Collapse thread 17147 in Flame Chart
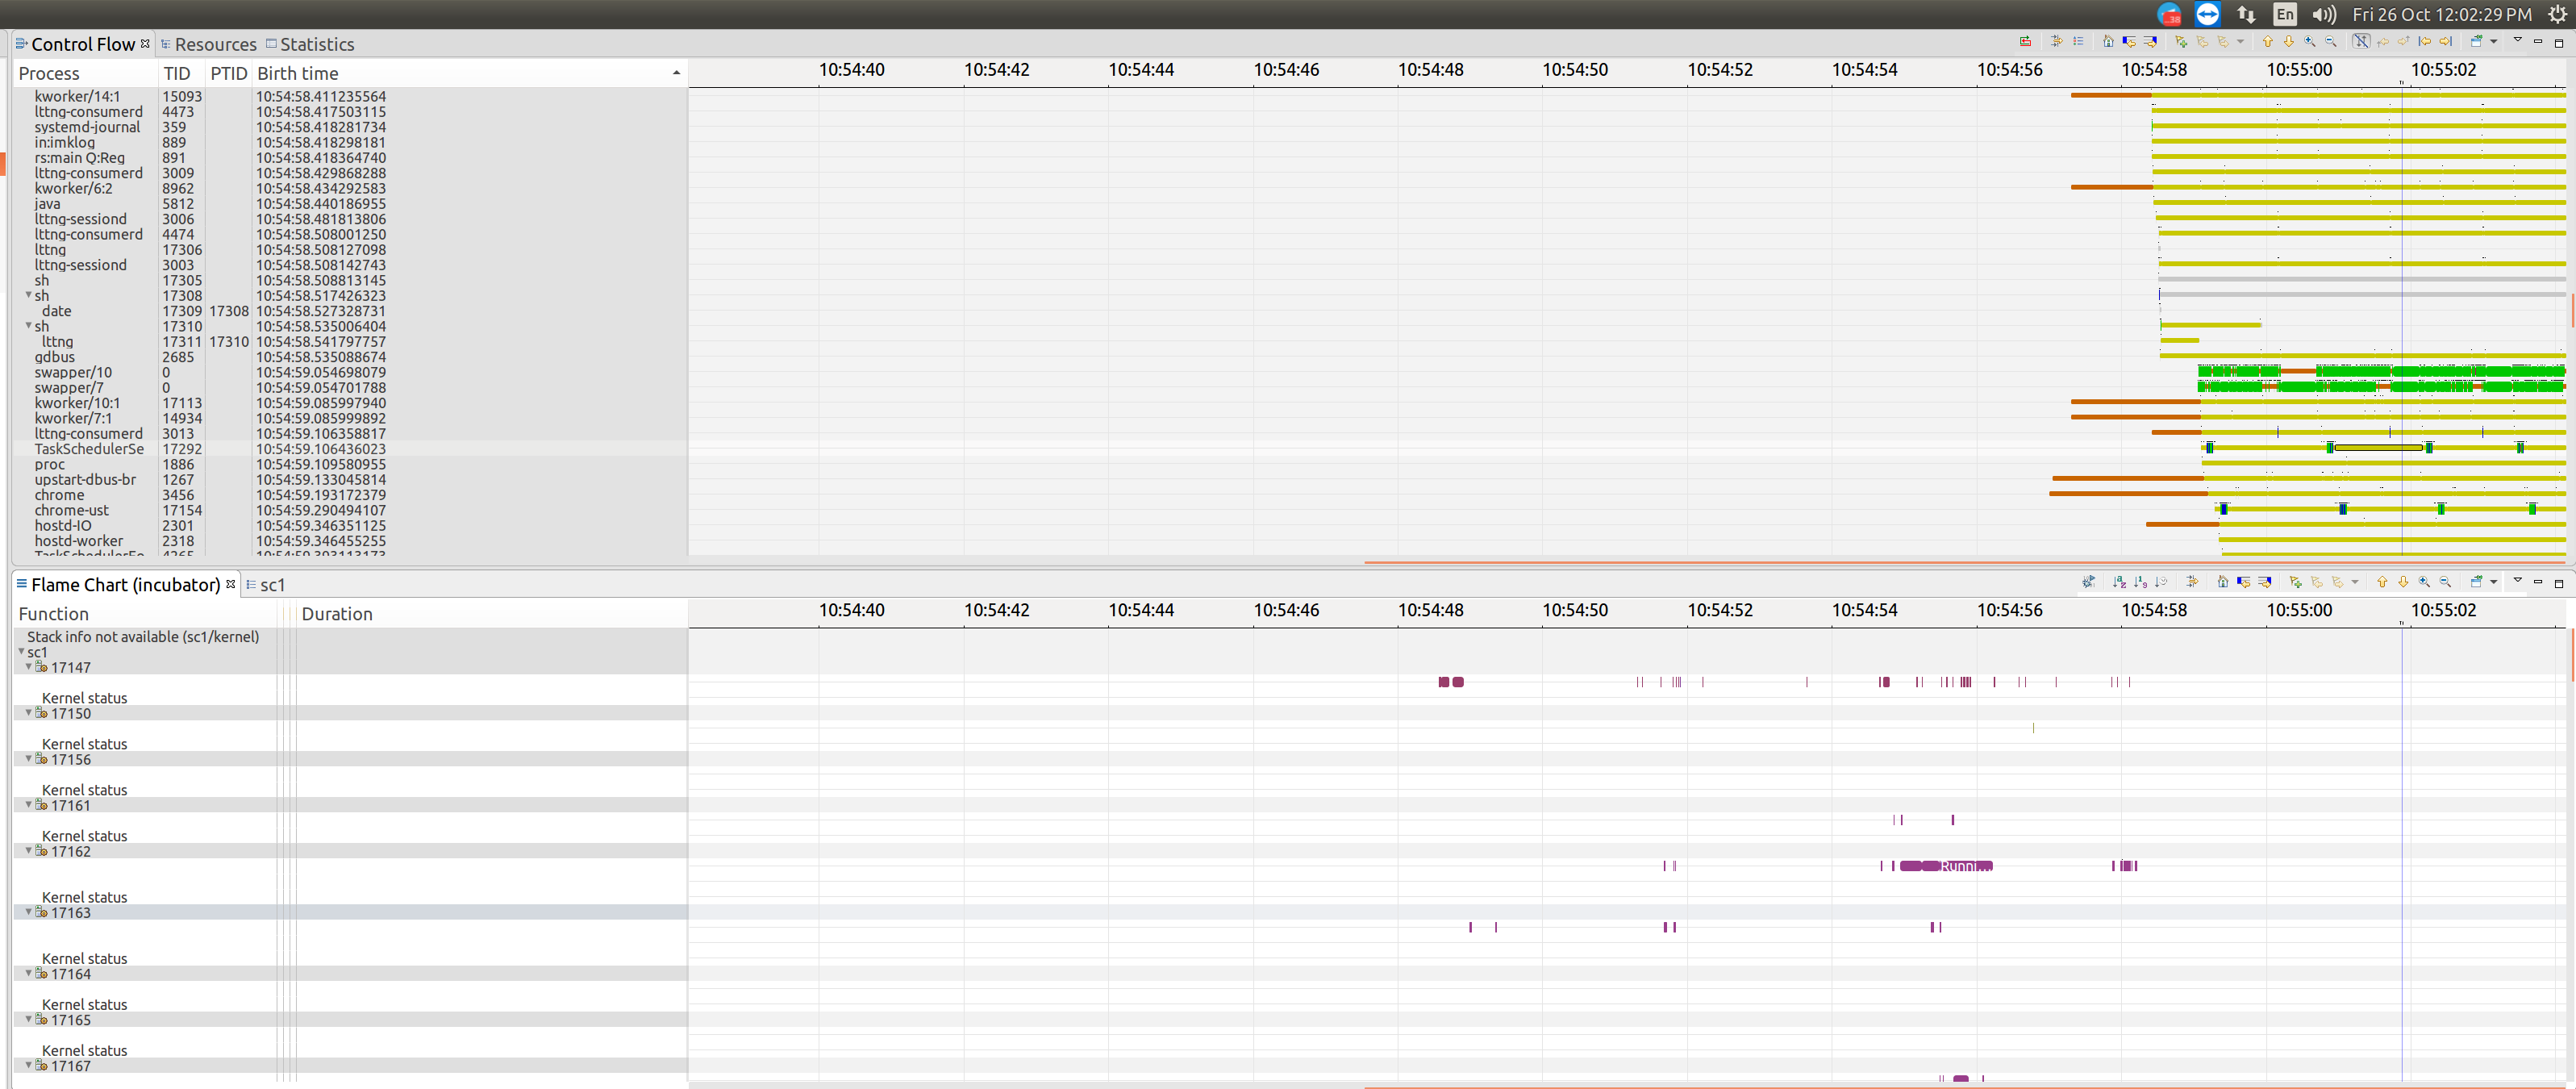 pyautogui.click(x=28, y=666)
